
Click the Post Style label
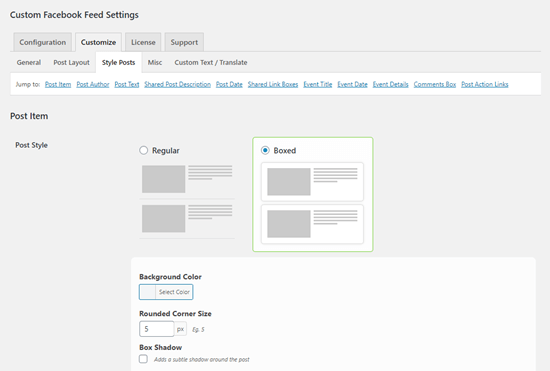click(x=31, y=145)
